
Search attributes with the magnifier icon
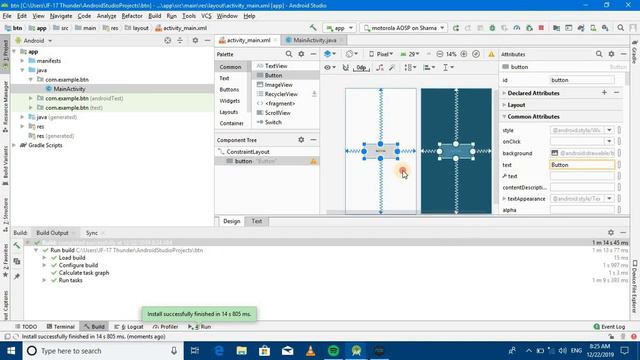599,54
